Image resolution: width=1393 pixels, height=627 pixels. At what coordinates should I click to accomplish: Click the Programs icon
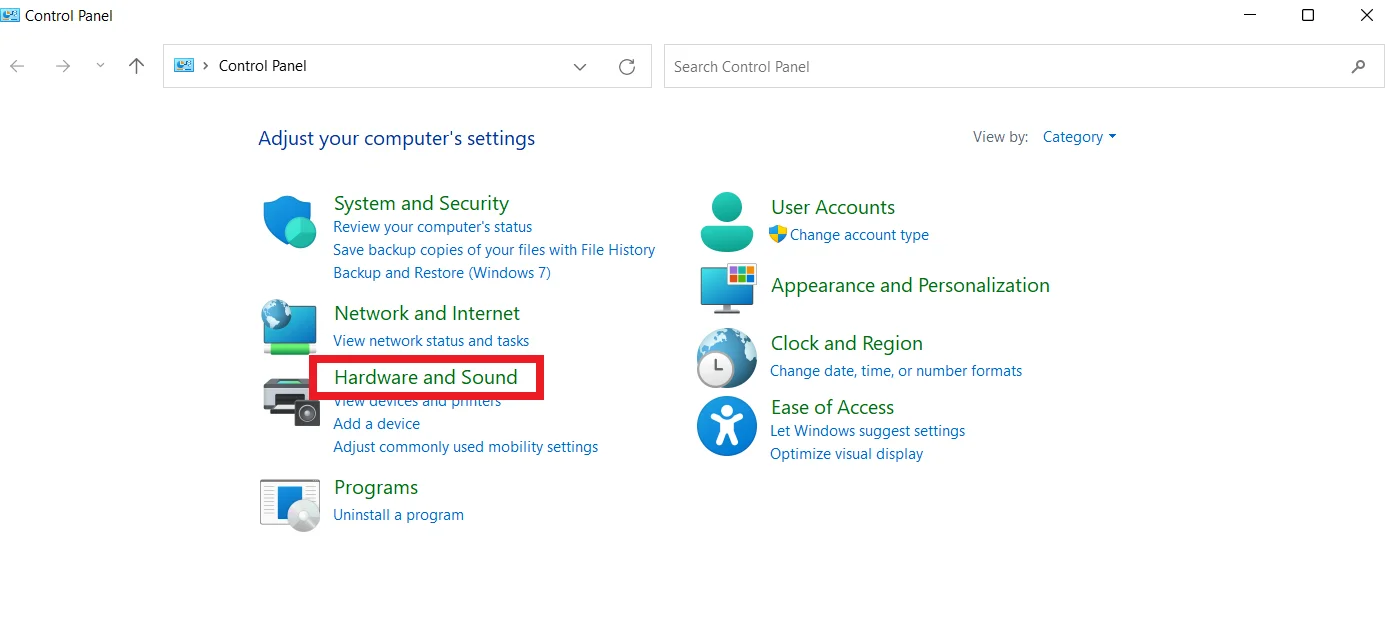click(289, 502)
